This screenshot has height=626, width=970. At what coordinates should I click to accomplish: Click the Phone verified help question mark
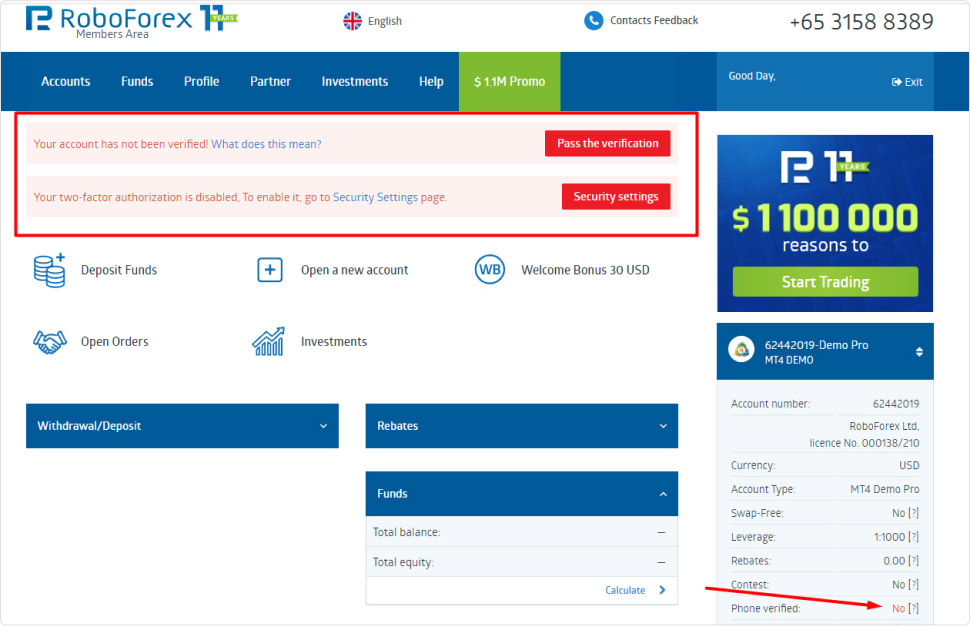click(914, 609)
